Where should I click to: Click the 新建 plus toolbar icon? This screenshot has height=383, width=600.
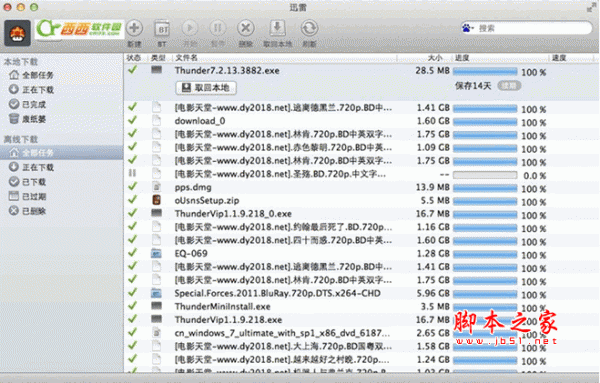coord(134,28)
